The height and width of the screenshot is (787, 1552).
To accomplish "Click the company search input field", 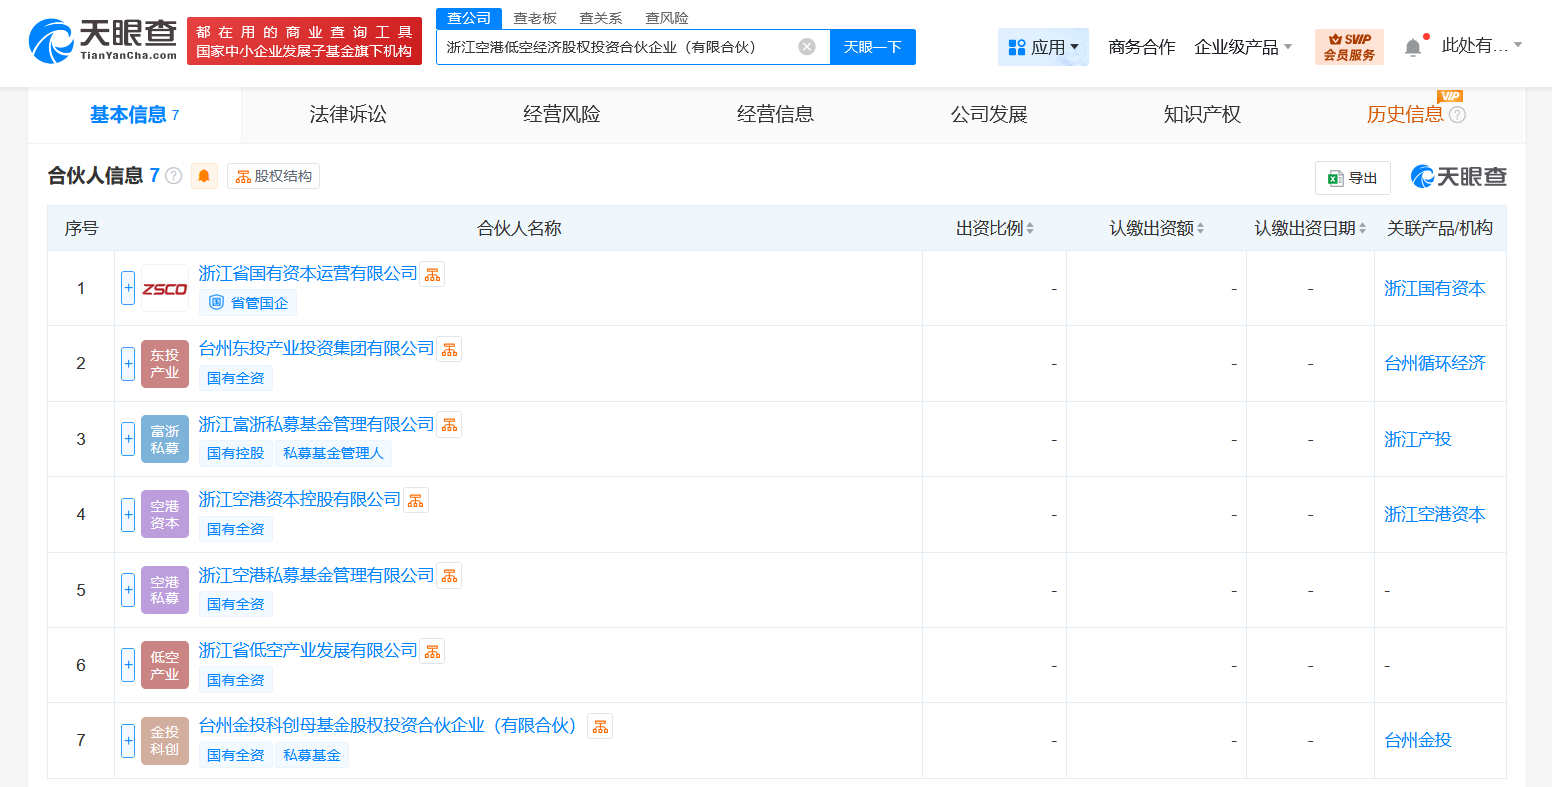I will [x=615, y=47].
